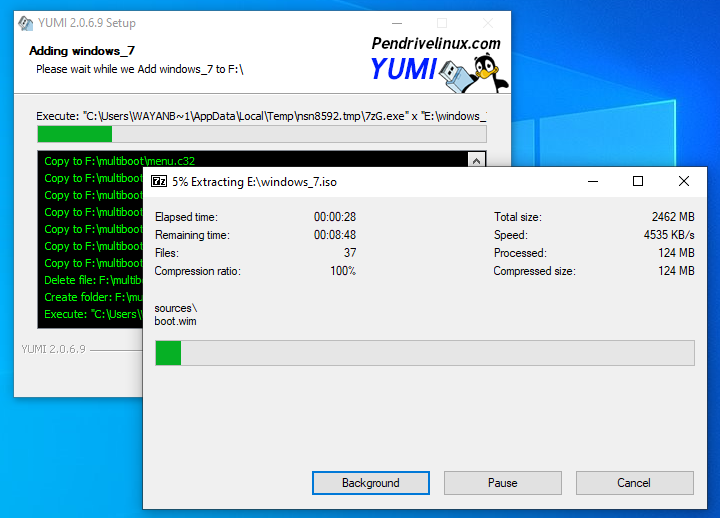This screenshot has width=720, height=518.
Task: Click the Background button in 7-Zip dialog
Action: point(371,483)
